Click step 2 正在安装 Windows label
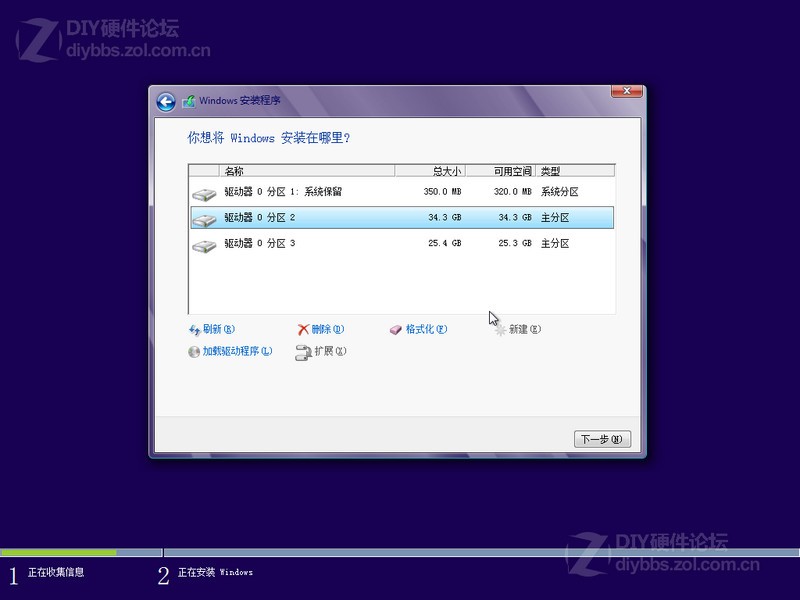This screenshot has width=800, height=600. (215, 572)
